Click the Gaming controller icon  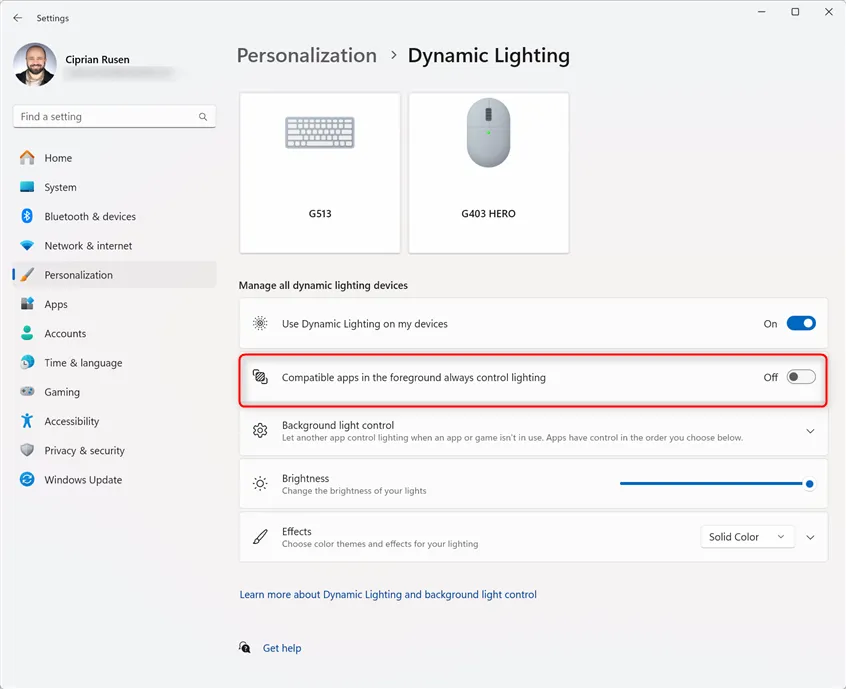(27, 392)
